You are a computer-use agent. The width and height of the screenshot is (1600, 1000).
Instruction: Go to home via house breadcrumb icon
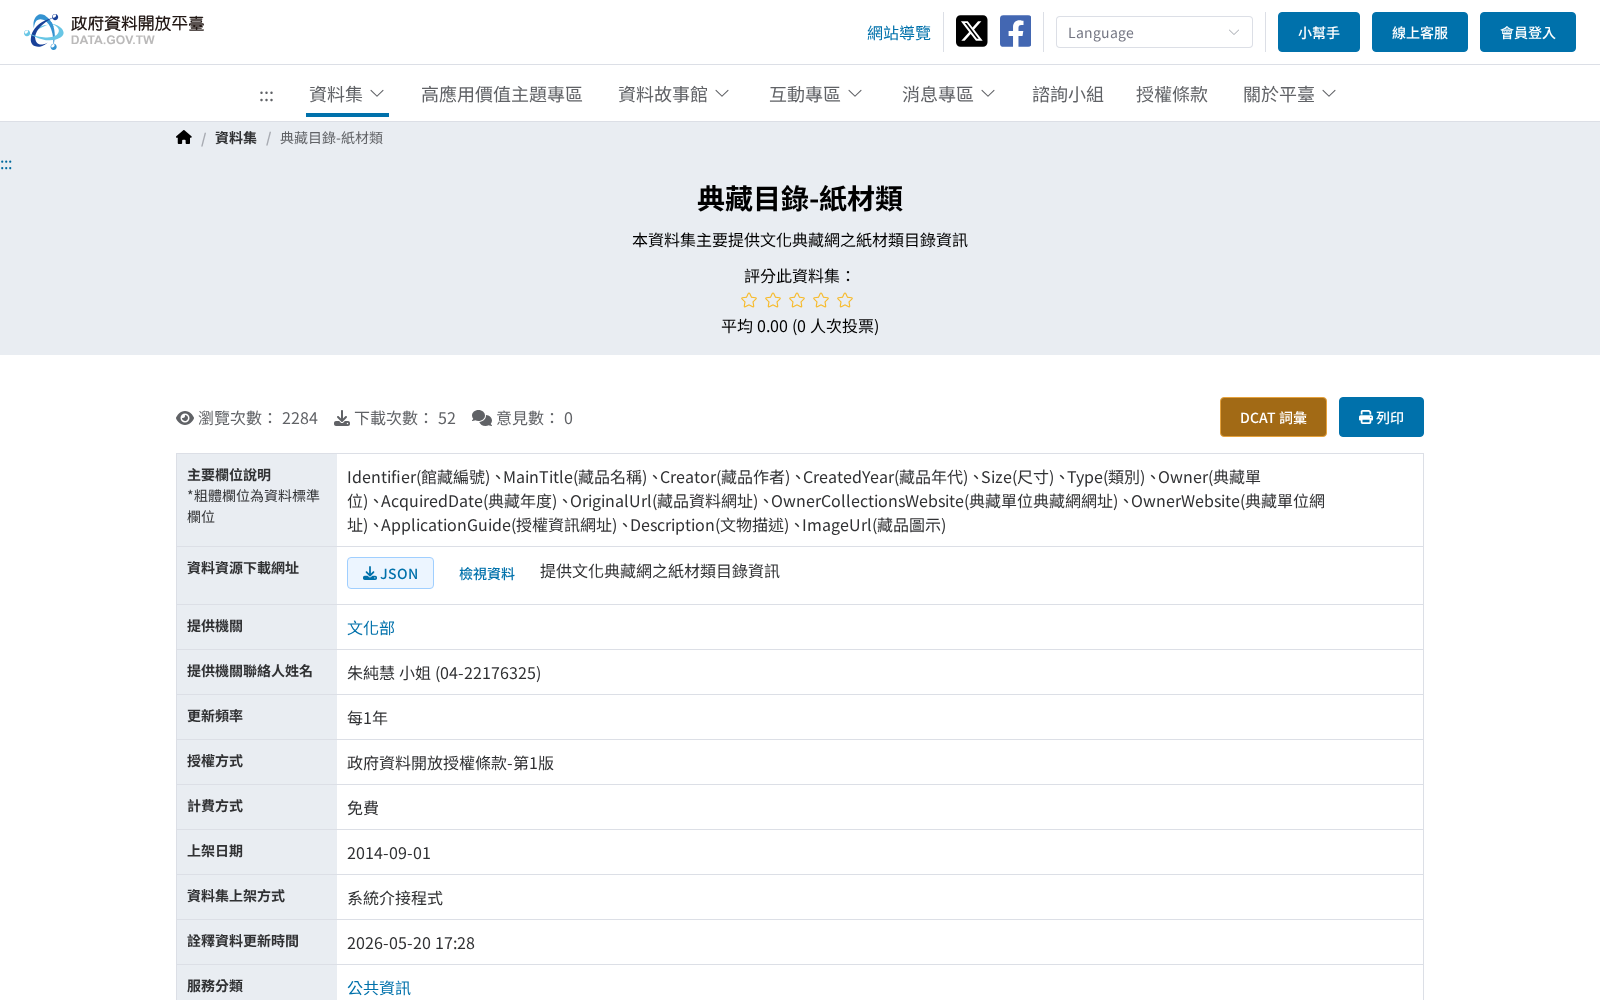(184, 138)
